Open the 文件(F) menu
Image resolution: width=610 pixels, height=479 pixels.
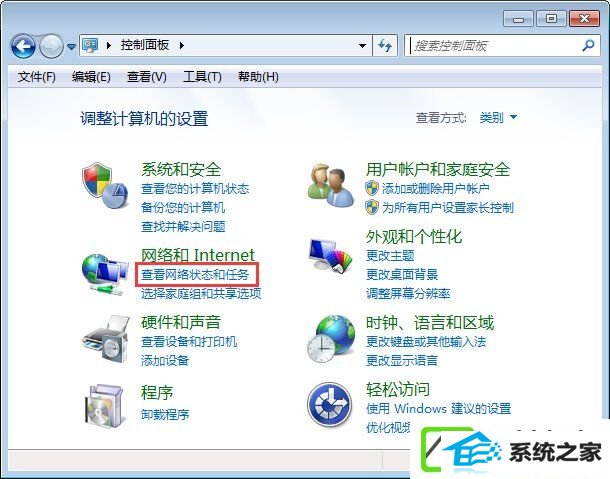[37, 77]
